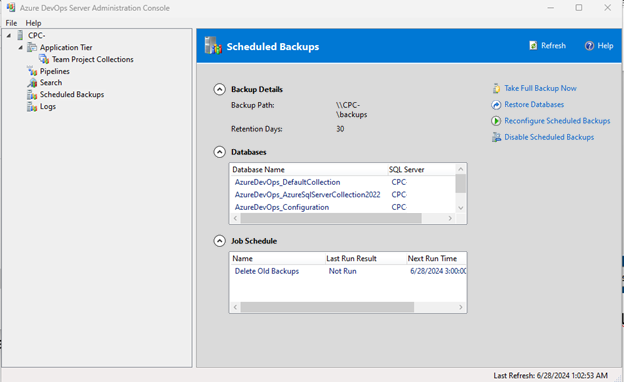
Task: Select the Delete Old Backups job
Action: tap(267, 271)
